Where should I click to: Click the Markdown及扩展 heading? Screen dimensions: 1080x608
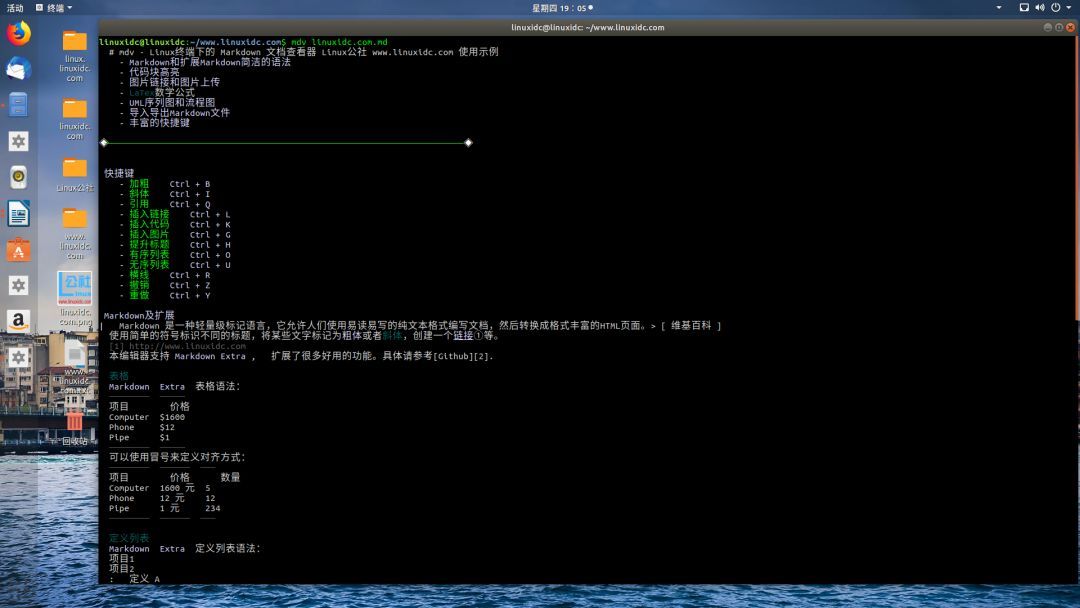[x=139, y=315]
